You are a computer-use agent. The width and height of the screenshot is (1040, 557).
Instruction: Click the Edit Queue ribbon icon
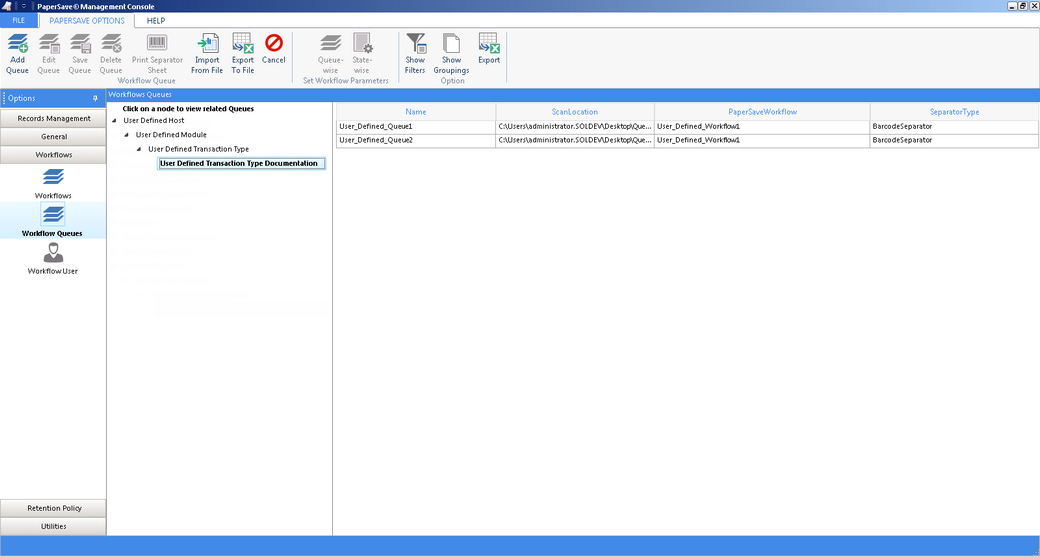coord(48,44)
